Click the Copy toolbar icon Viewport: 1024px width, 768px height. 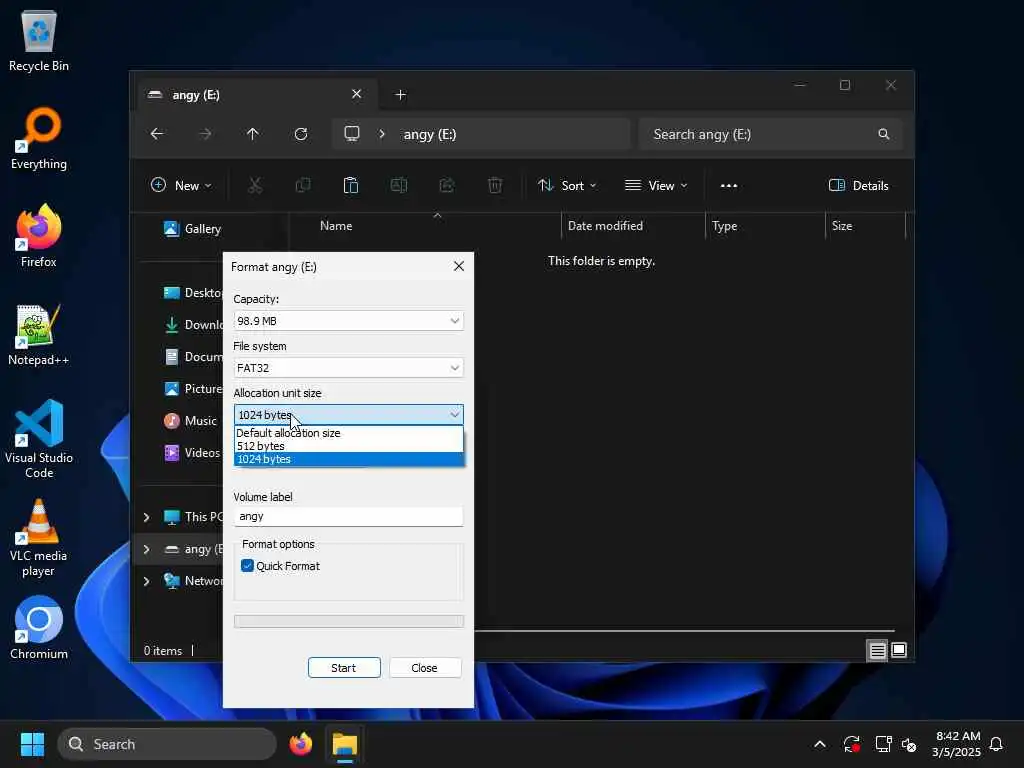303,185
